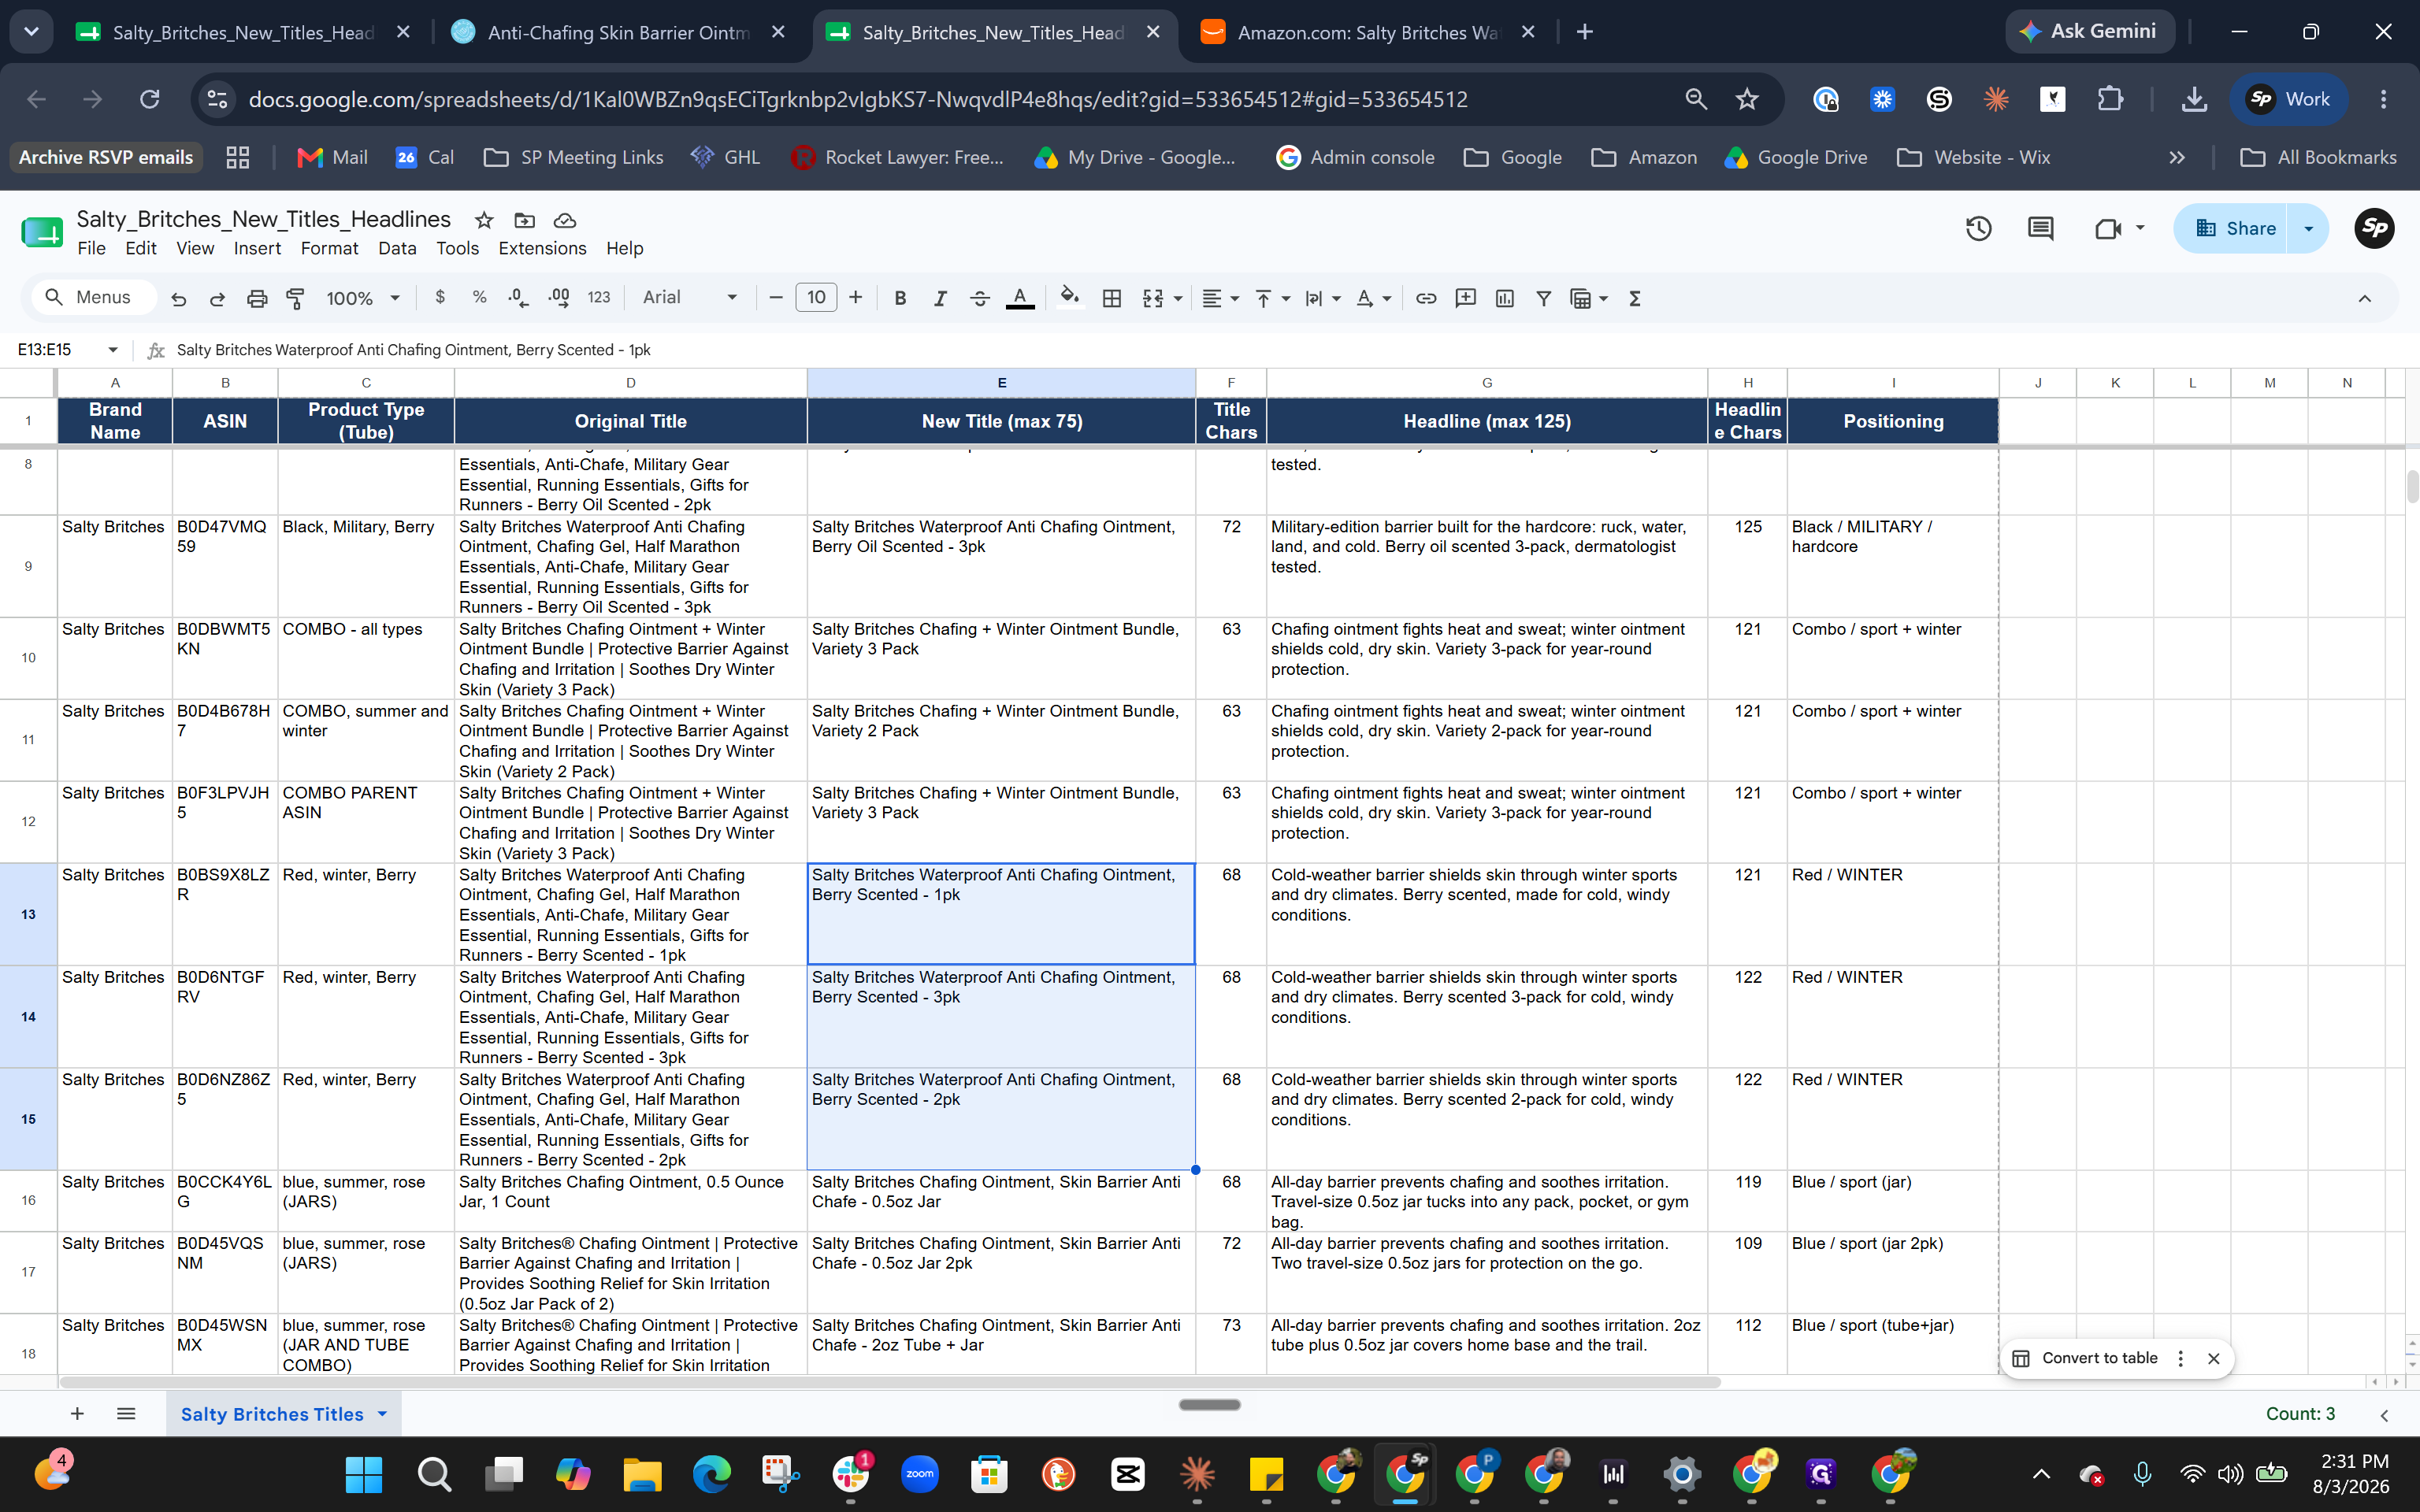Click the Undo icon in Sheets toolbar
This screenshot has width=2420, height=1512.
[x=179, y=298]
